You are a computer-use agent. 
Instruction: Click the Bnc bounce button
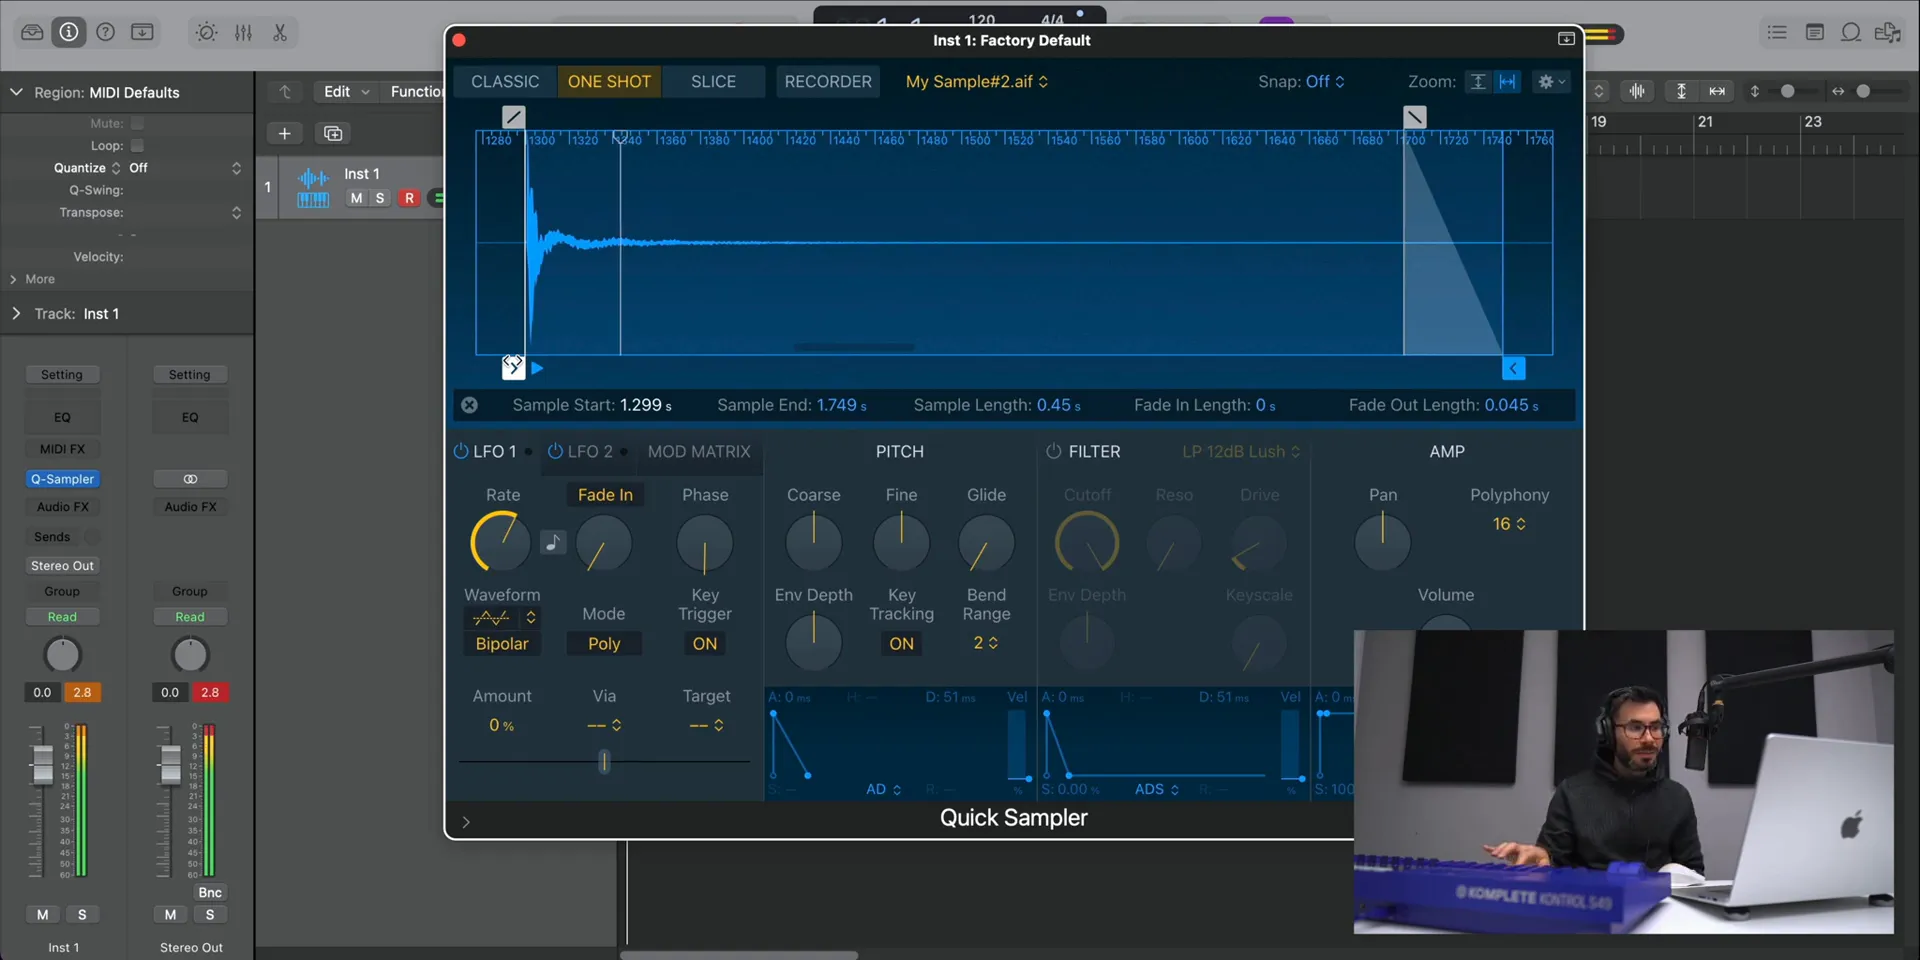point(210,892)
